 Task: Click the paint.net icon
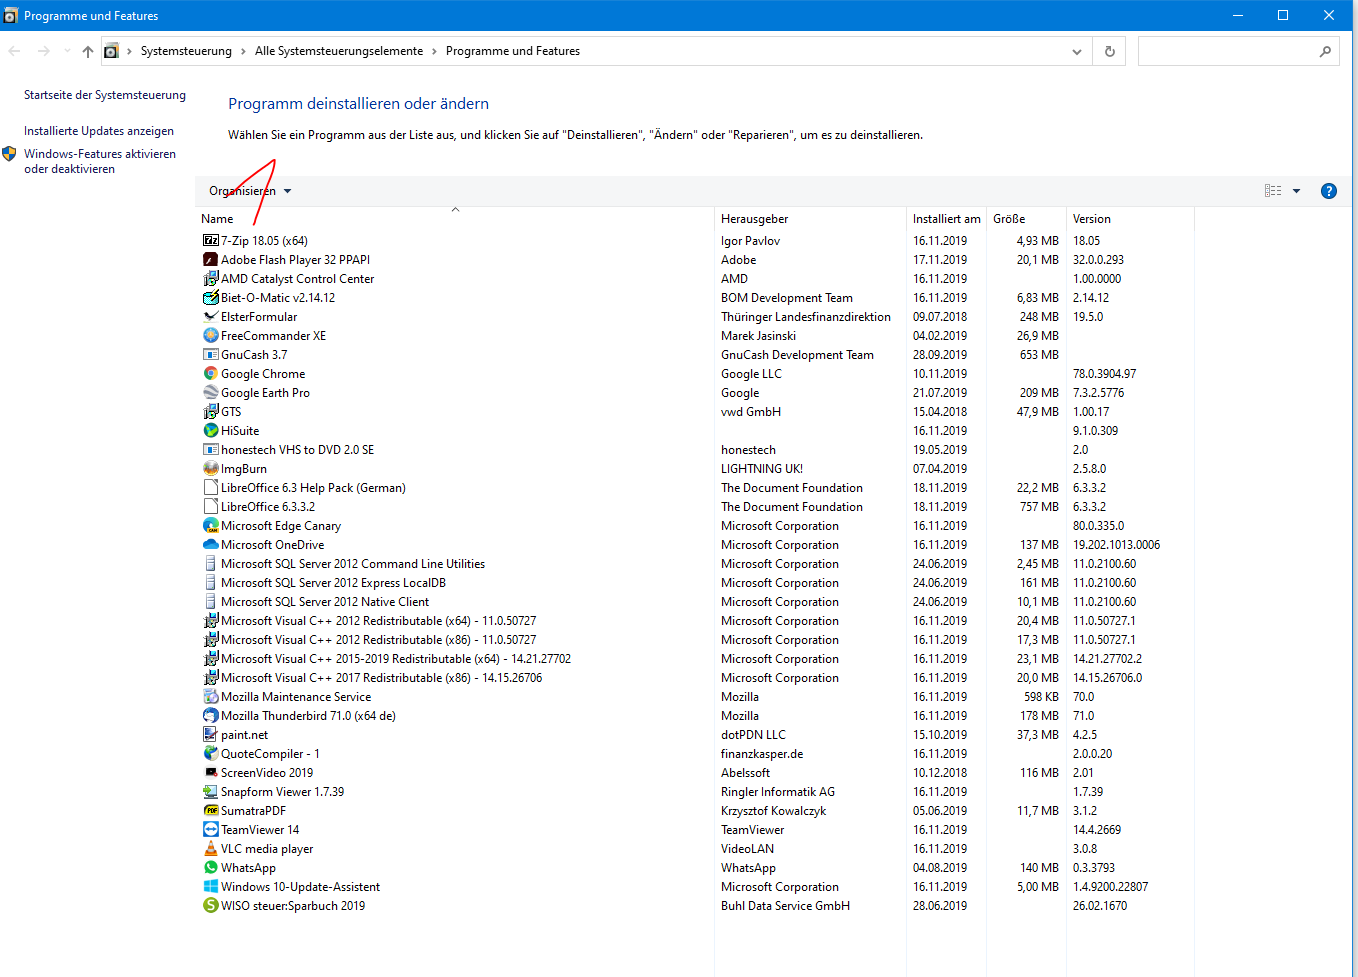point(210,734)
